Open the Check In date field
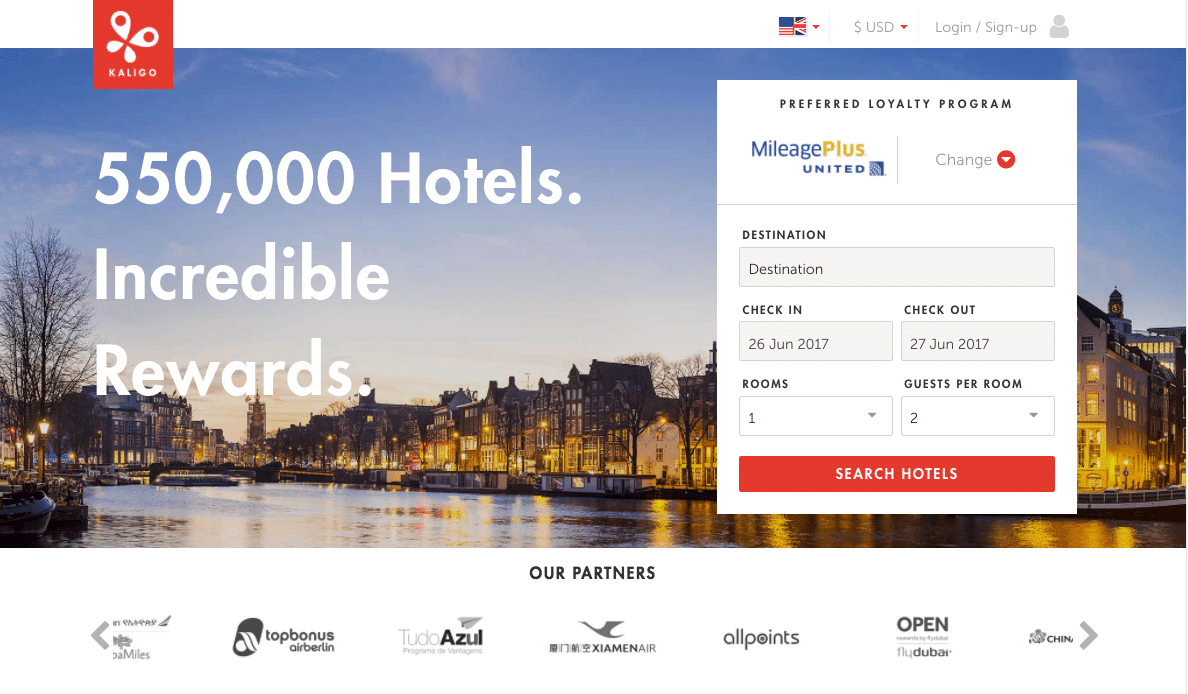 pyautogui.click(x=815, y=341)
